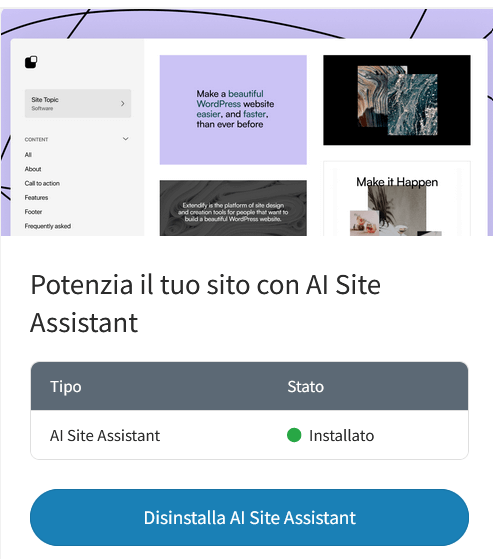
Task: Click Disinstalla AI Site Assistant button
Action: pyautogui.click(x=249, y=517)
